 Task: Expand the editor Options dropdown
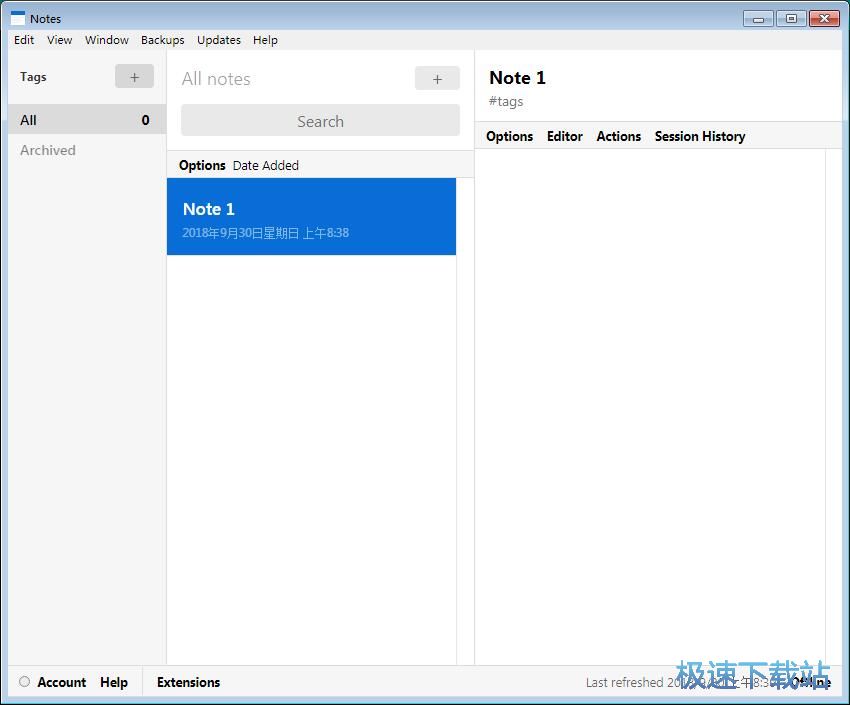[x=509, y=136]
